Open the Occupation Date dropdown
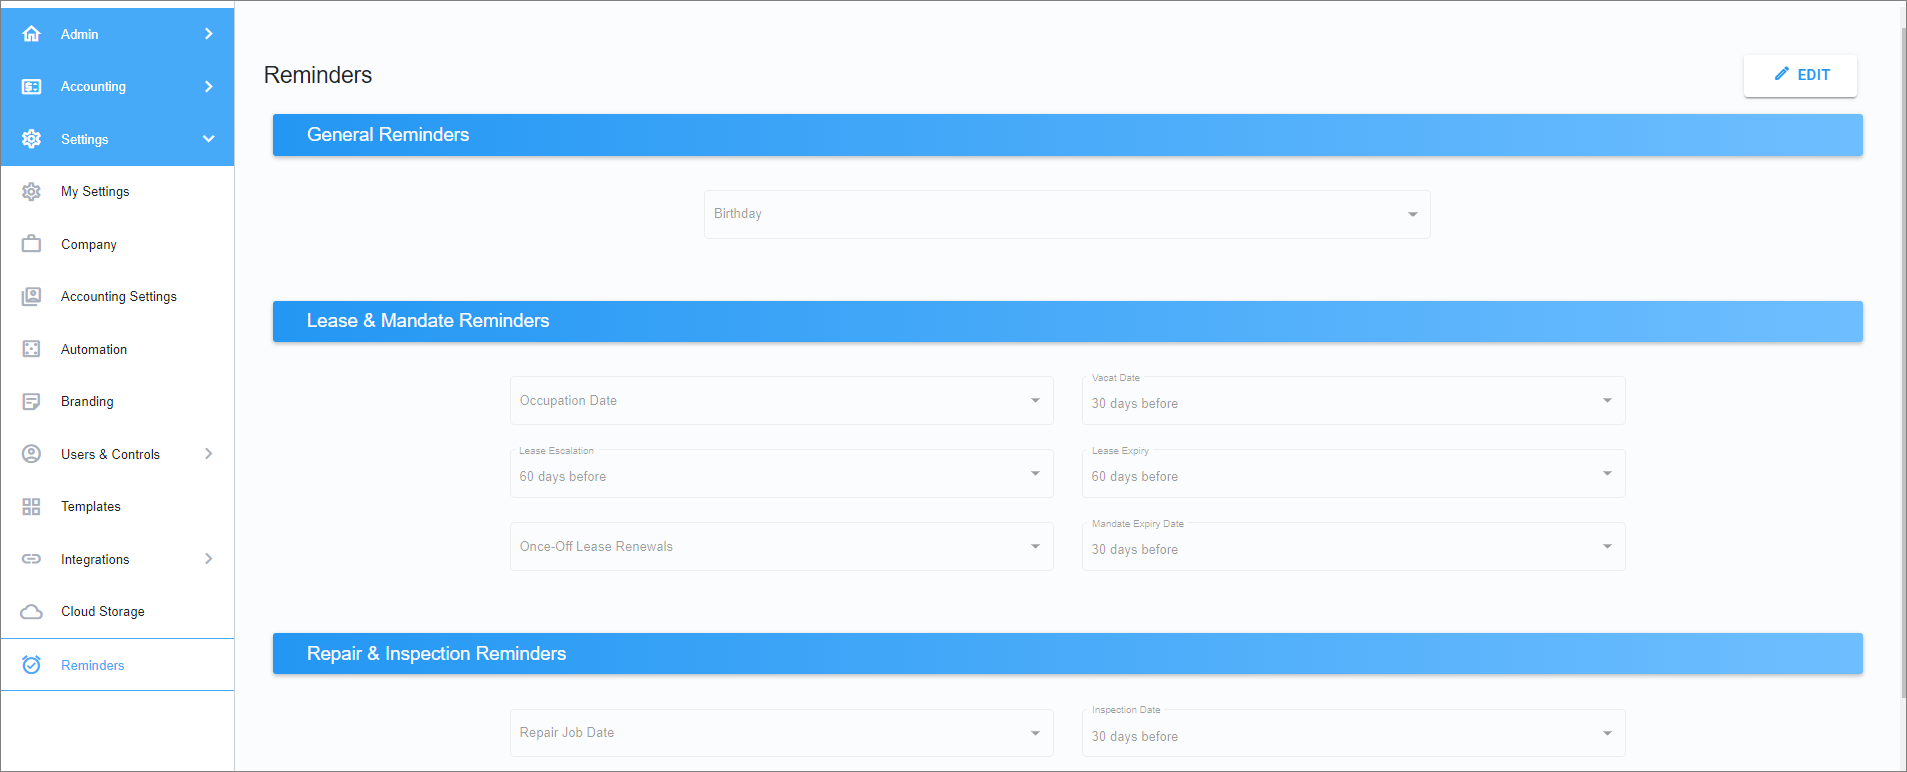Screen dimensions: 1907x772 coord(781,400)
